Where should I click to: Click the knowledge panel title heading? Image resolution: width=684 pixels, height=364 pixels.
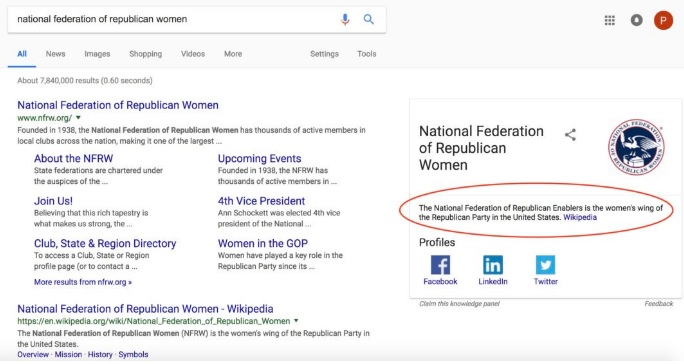pos(481,148)
